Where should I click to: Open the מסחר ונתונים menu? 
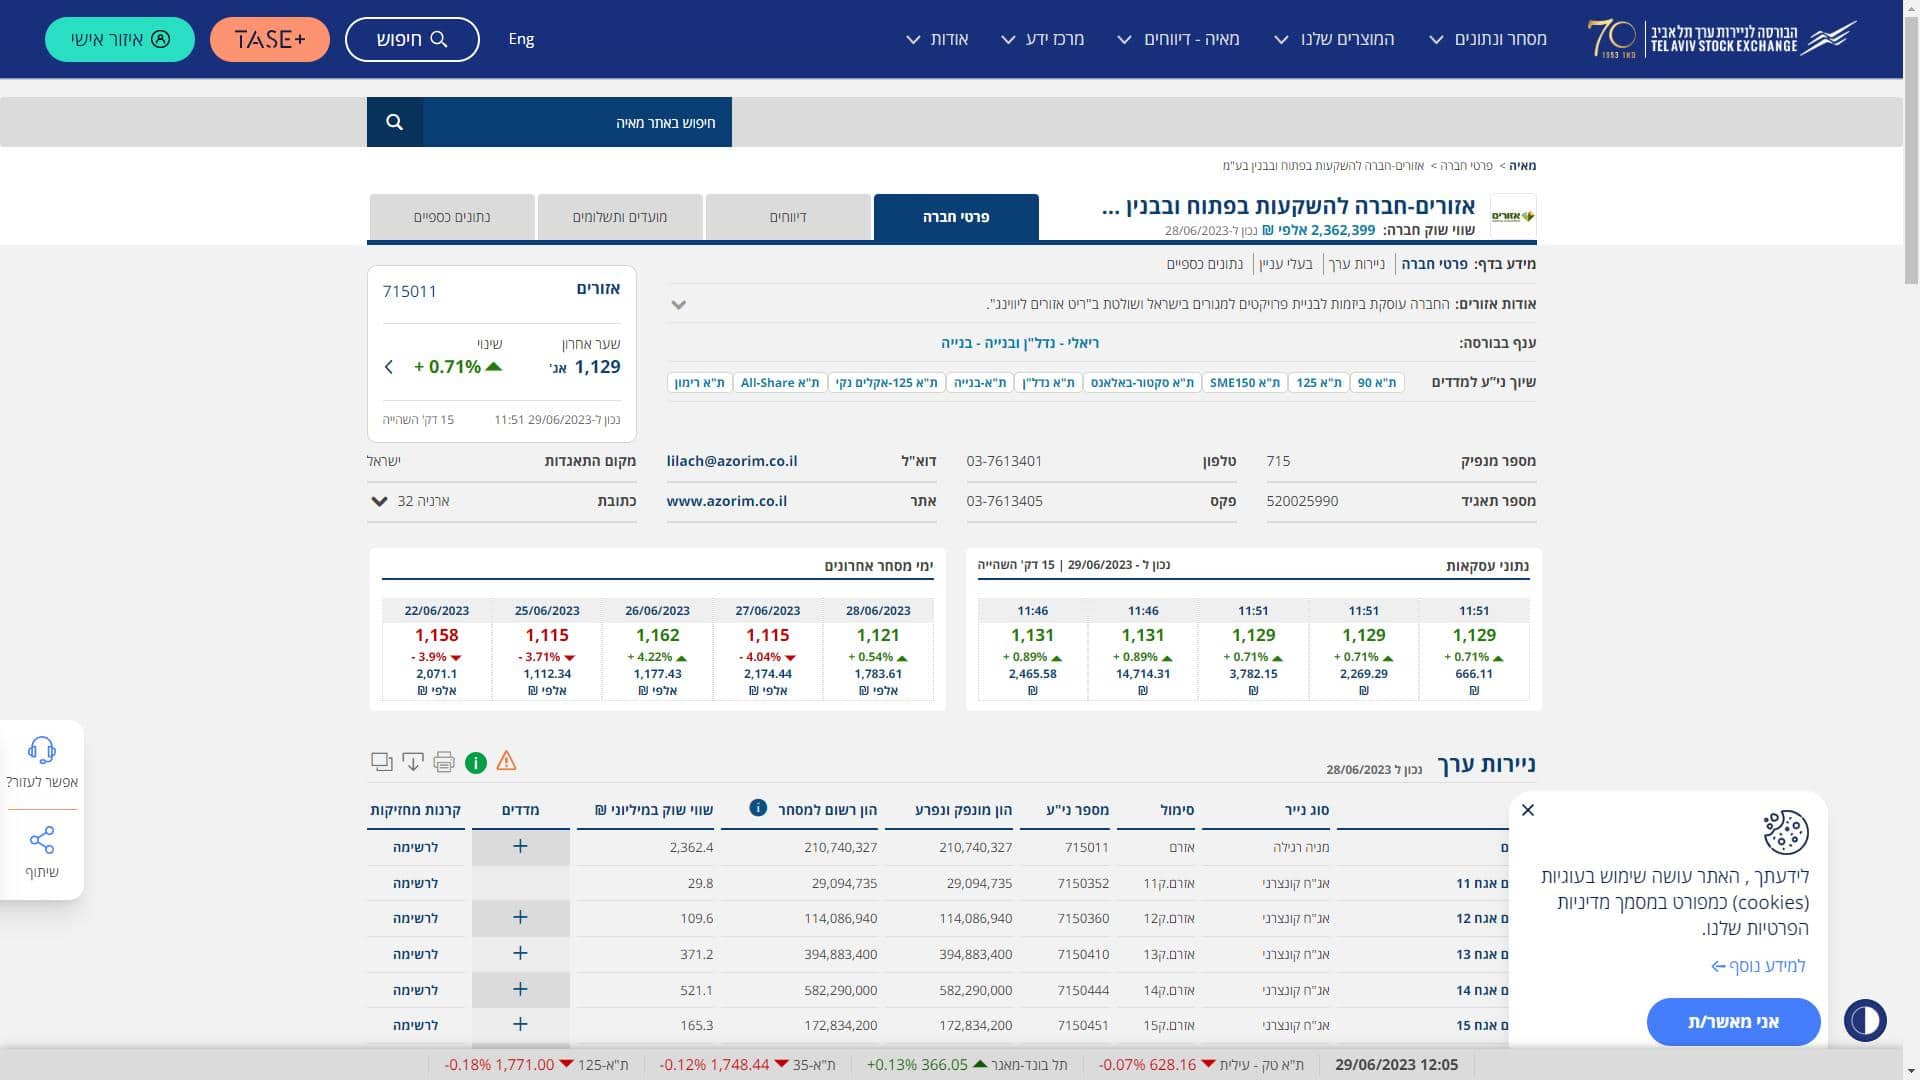pyautogui.click(x=1488, y=39)
